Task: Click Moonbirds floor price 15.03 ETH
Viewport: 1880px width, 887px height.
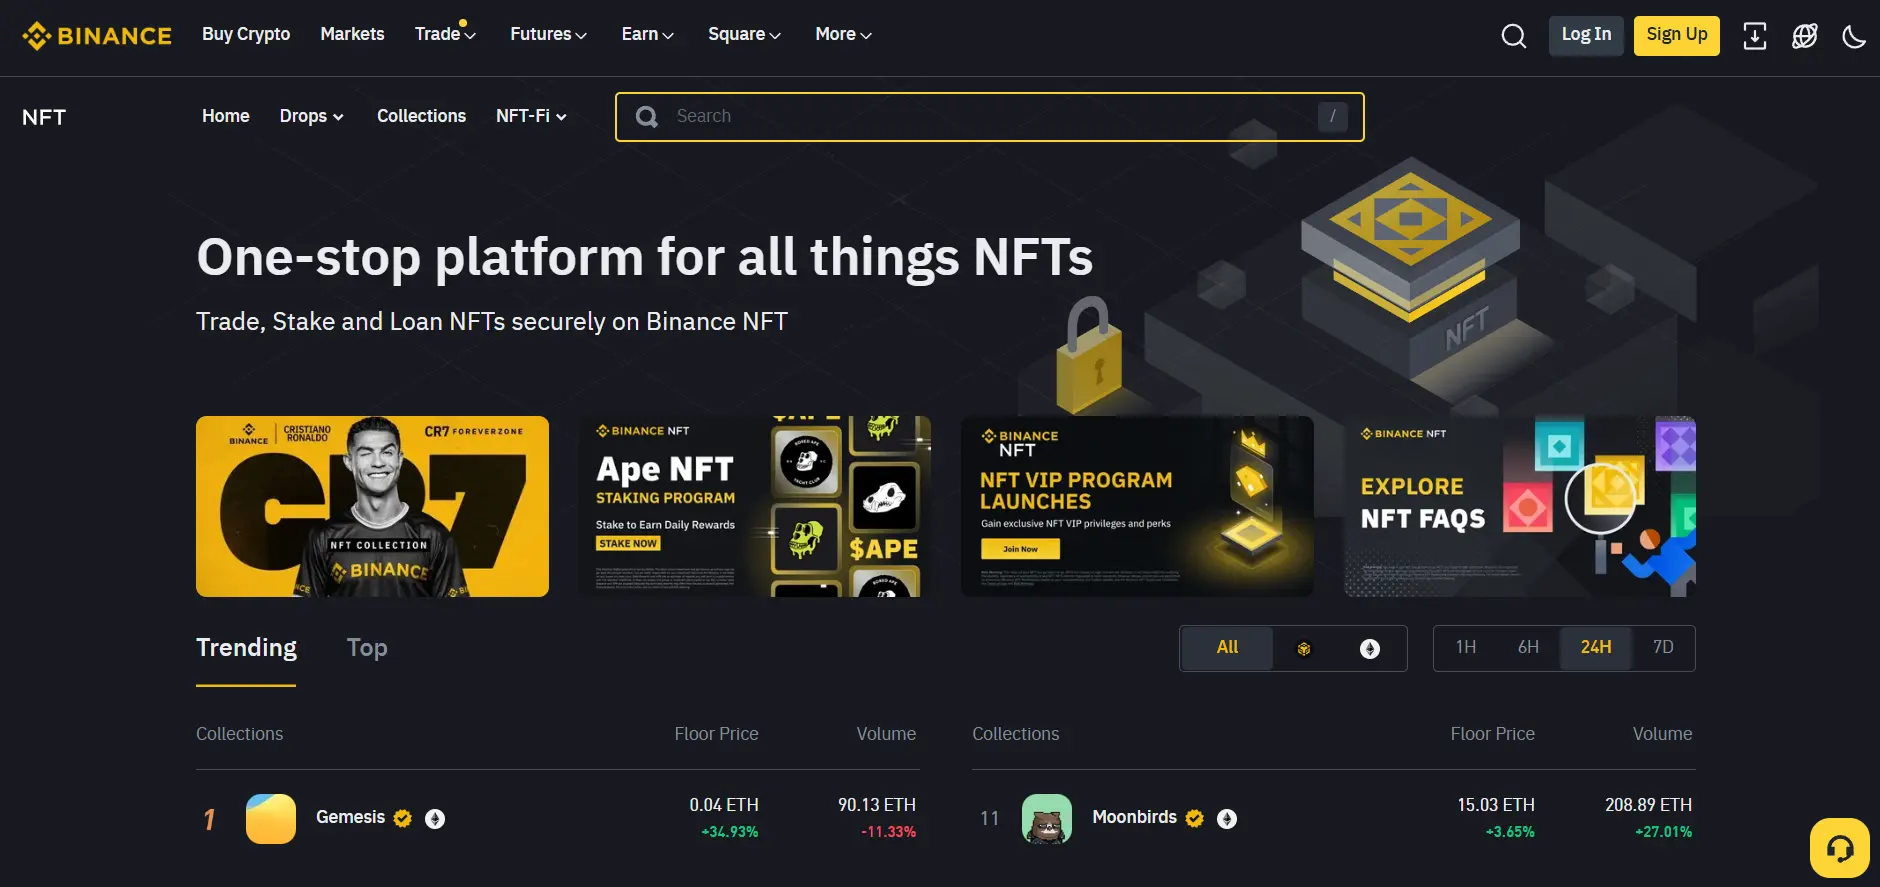Action: point(1496,805)
